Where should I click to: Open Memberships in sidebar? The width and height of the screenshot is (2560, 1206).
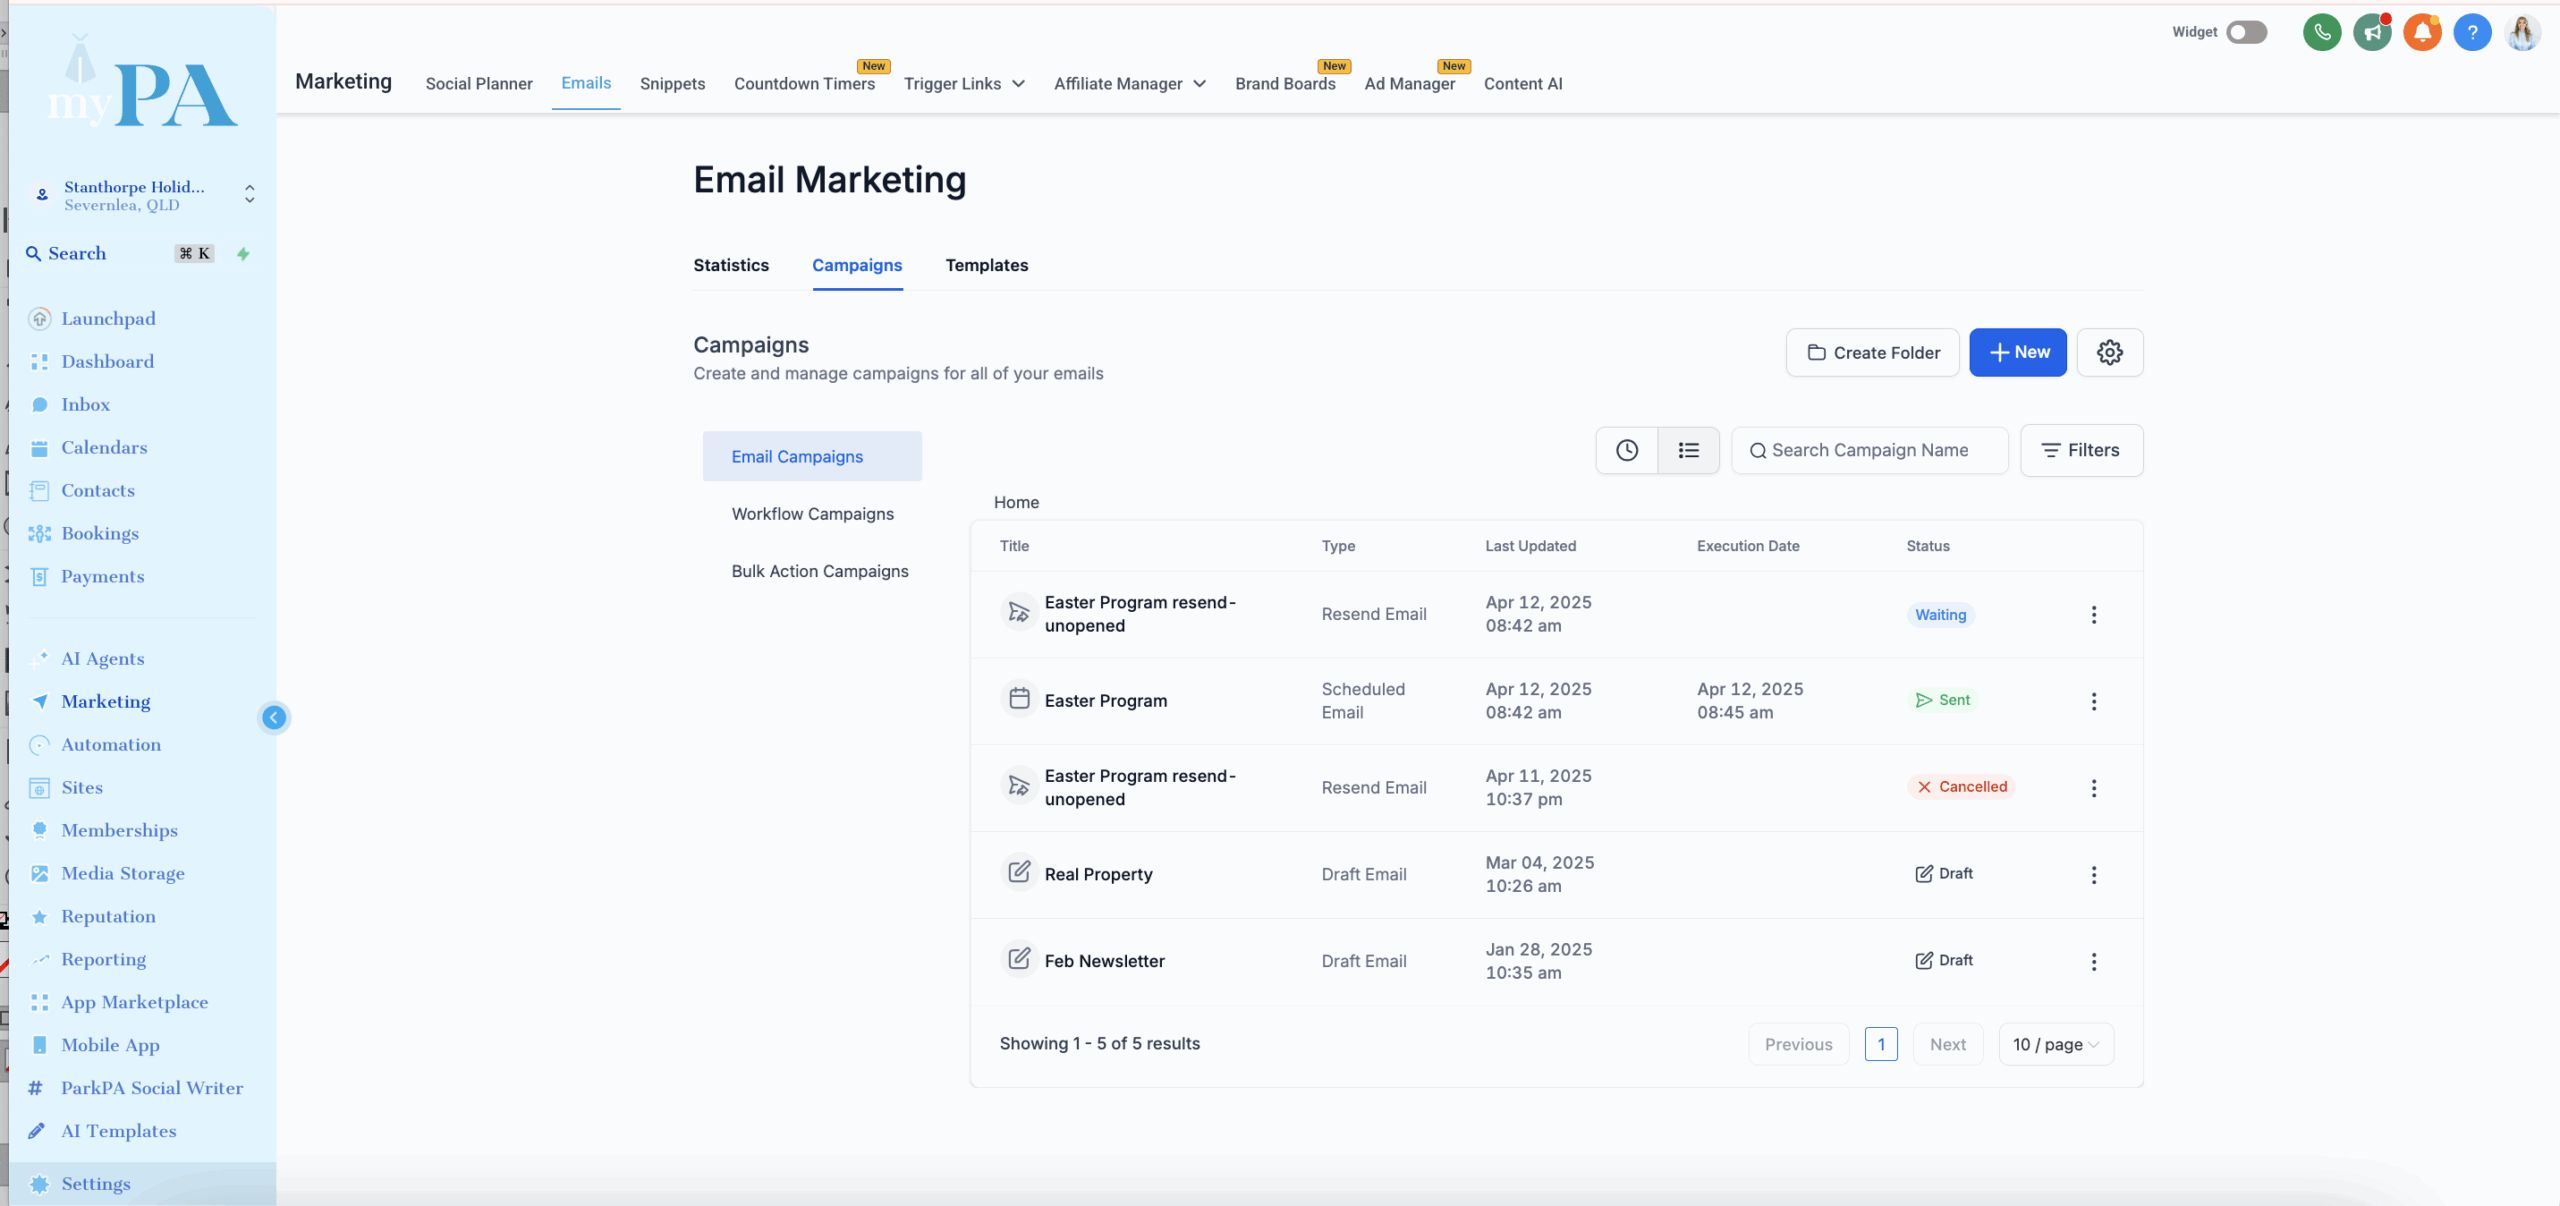(119, 830)
